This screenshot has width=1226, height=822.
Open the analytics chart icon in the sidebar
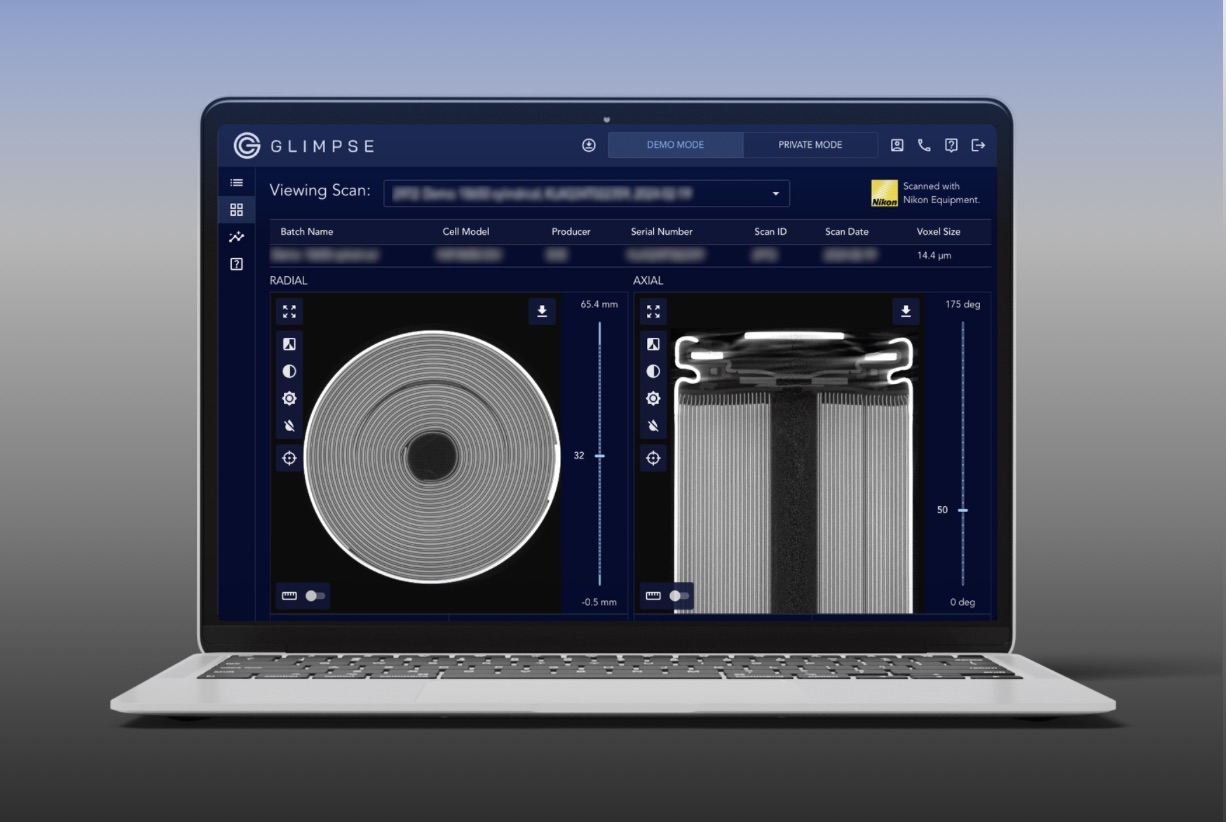pos(237,237)
